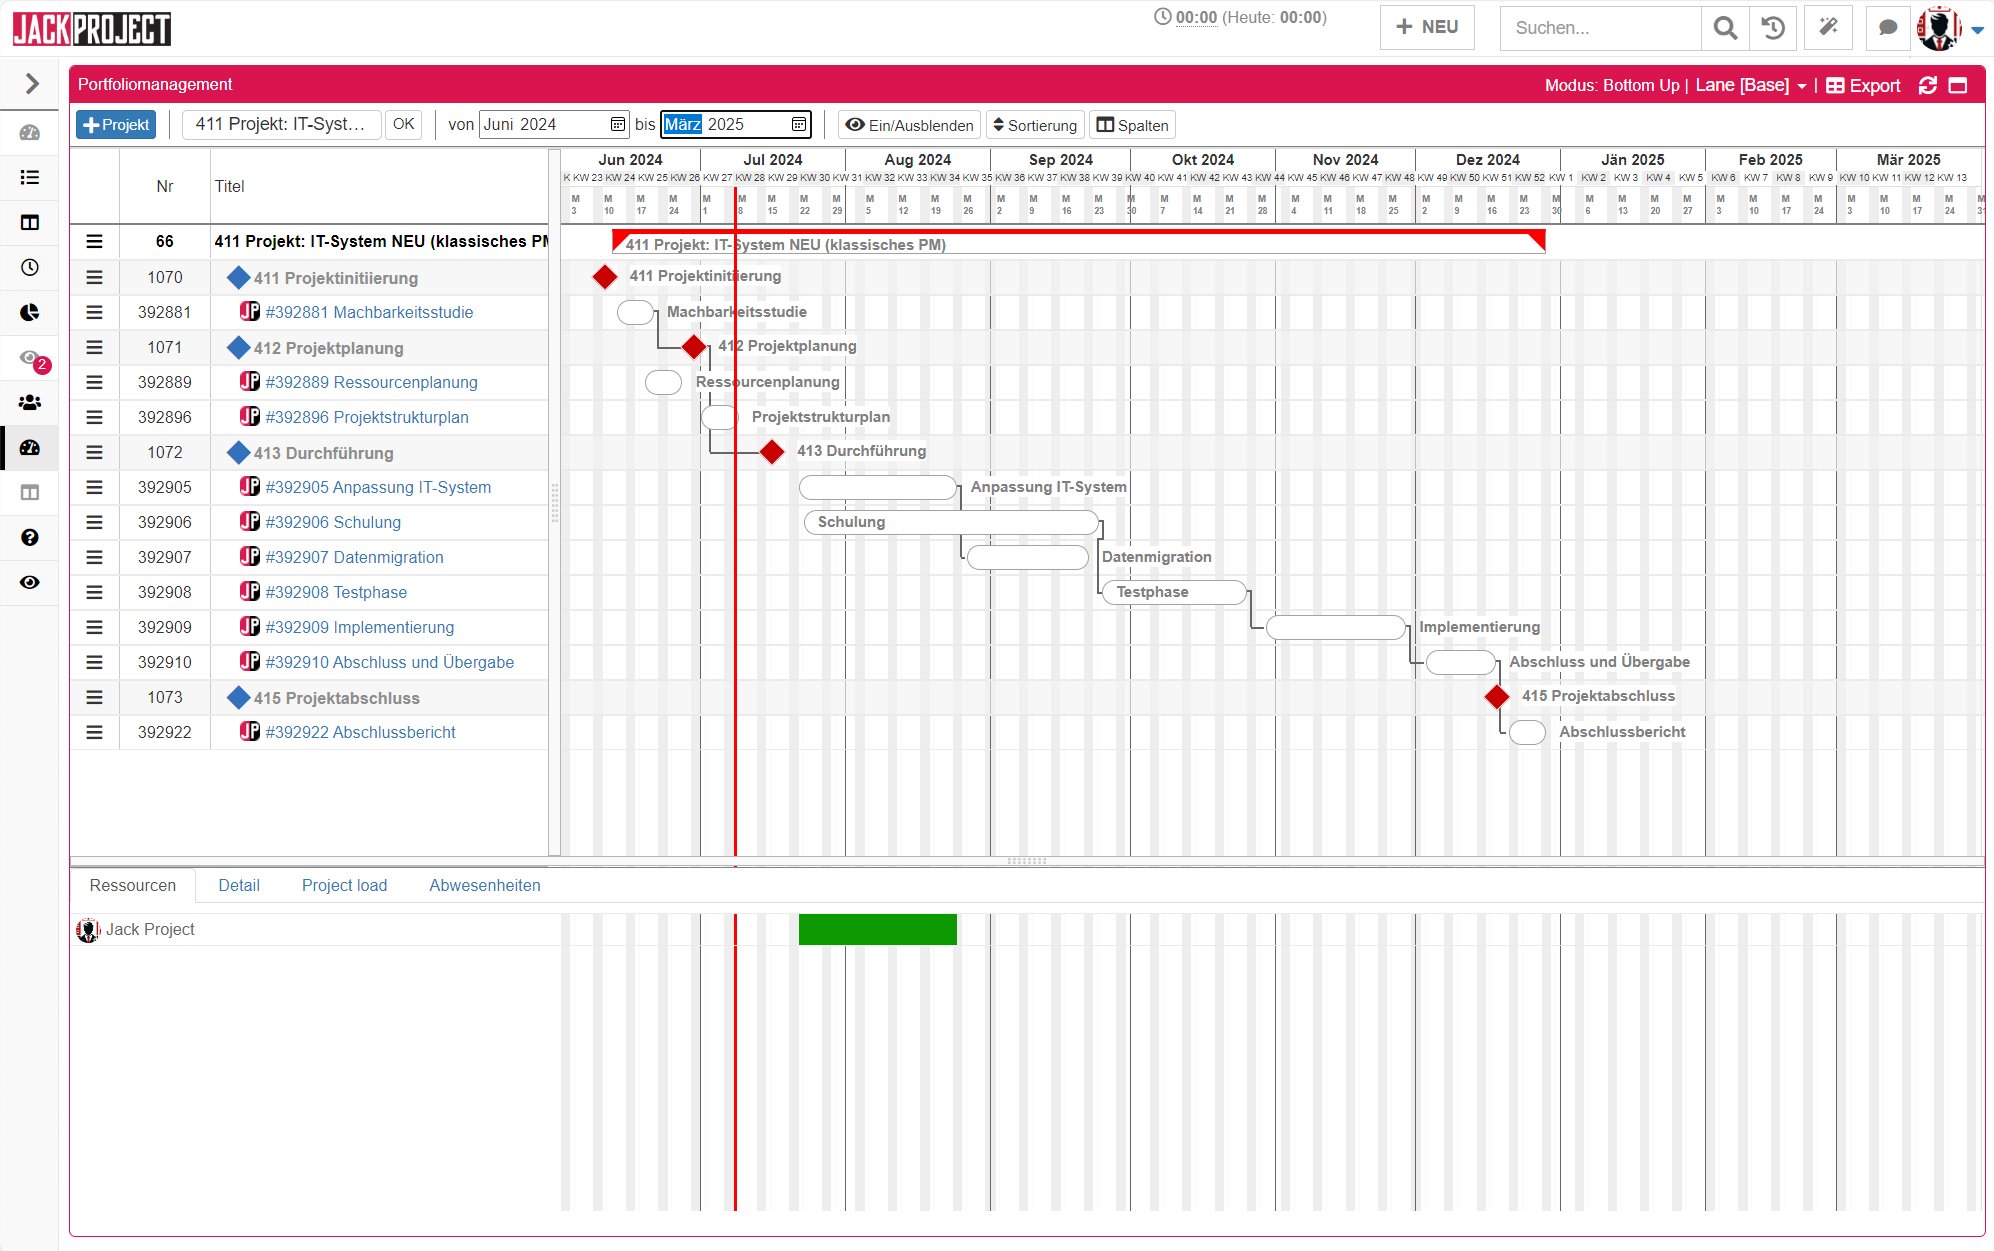This screenshot has height=1251, width=1994.
Task: Toggle Ein/Ausblenden visibility options
Action: pos(909,125)
